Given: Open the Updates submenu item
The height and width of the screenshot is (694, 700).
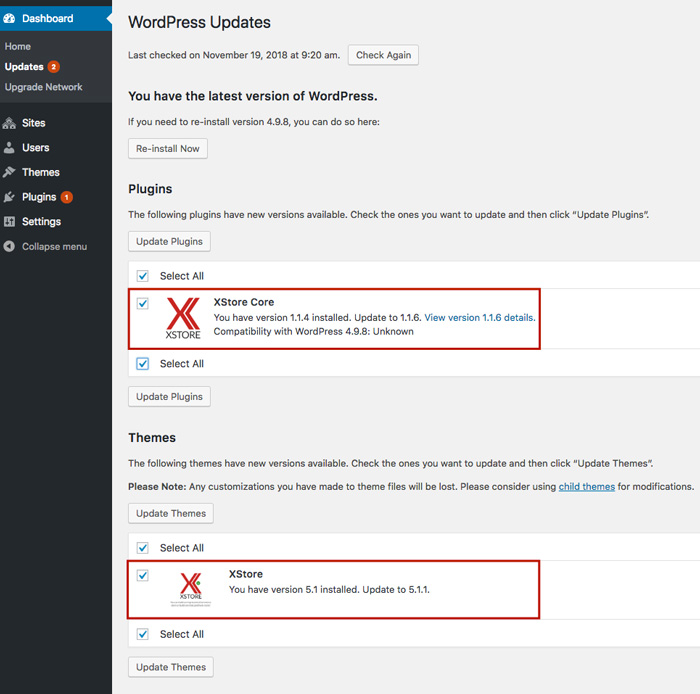Looking at the screenshot, I should click(24, 67).
